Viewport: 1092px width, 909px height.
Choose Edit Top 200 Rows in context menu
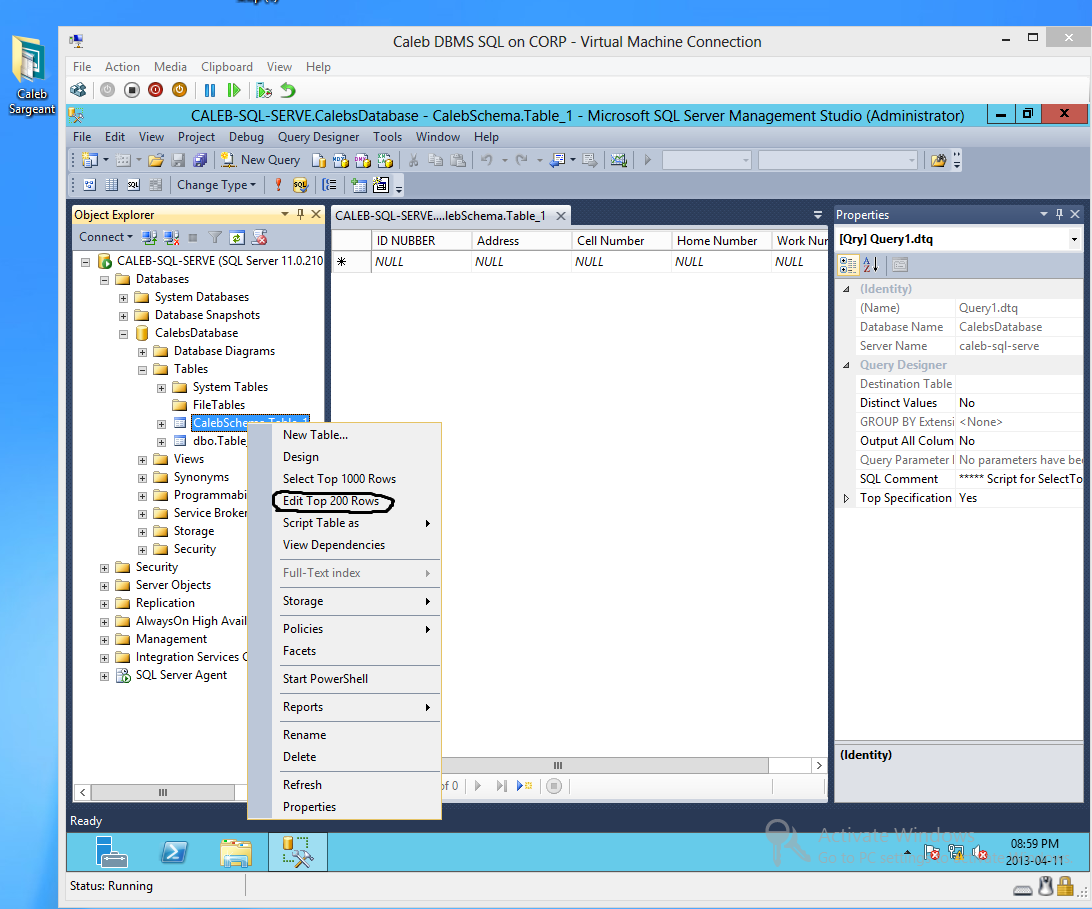pyautogui.click(x=331, y=501)
